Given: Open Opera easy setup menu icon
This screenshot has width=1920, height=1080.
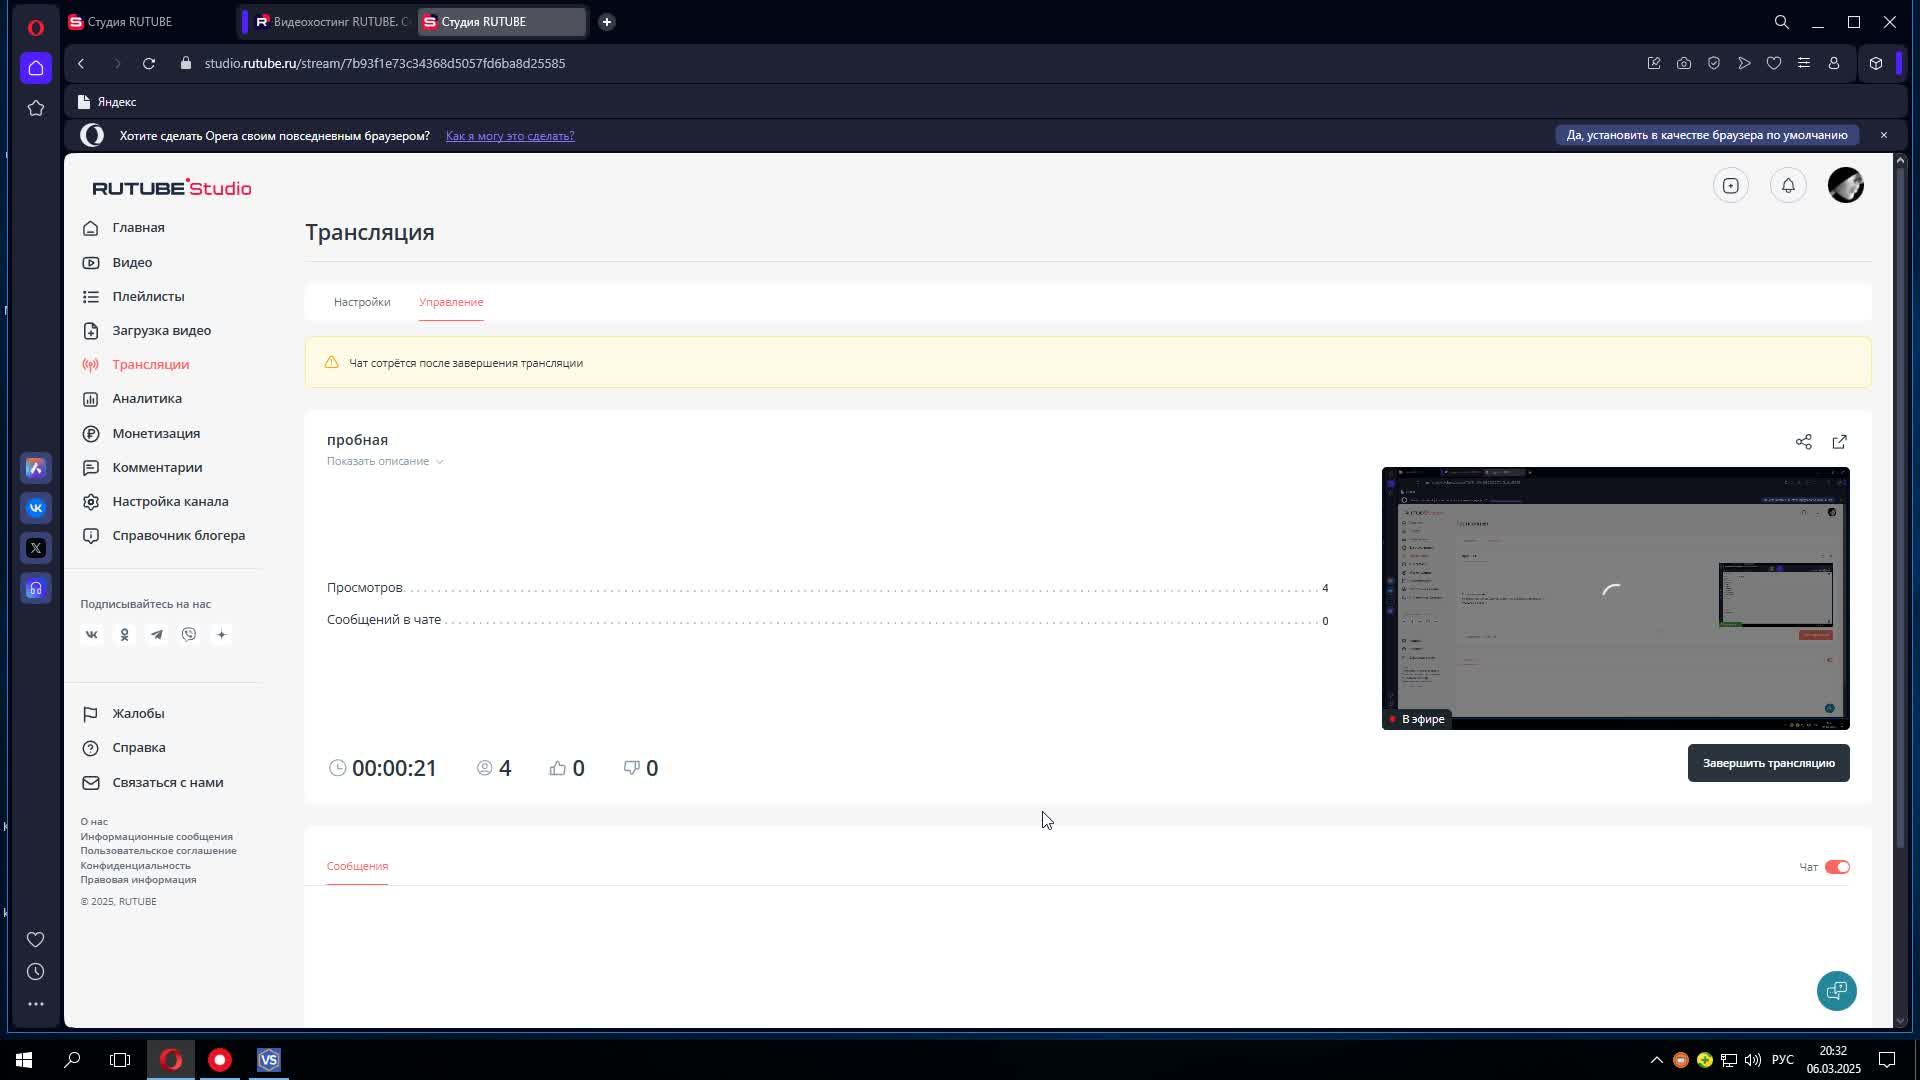Looking at the screenshot, I should pyautogui.click(x=1804, y=63).
